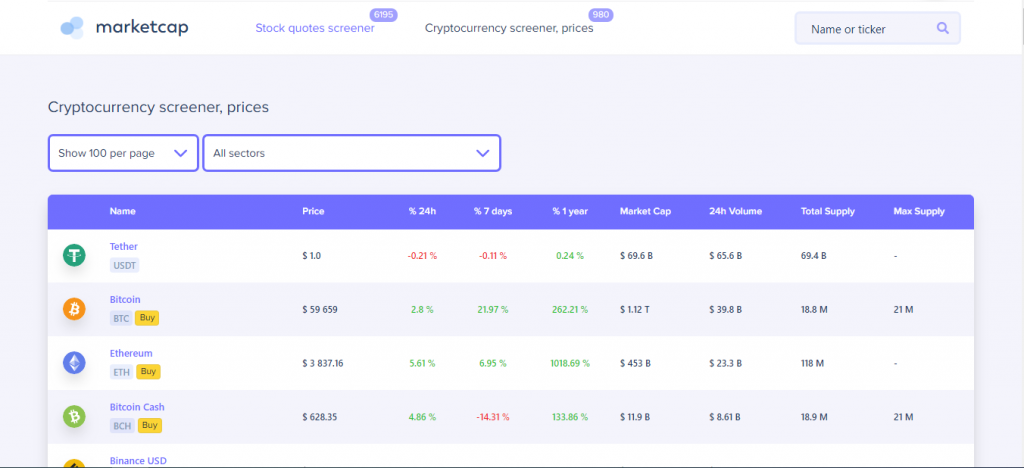Click the Bitcoin Cash price $ 628.35
Image resolution: width=1024 pixels, height=468 pixels.
pyautogui.click(x=319, y=416)
